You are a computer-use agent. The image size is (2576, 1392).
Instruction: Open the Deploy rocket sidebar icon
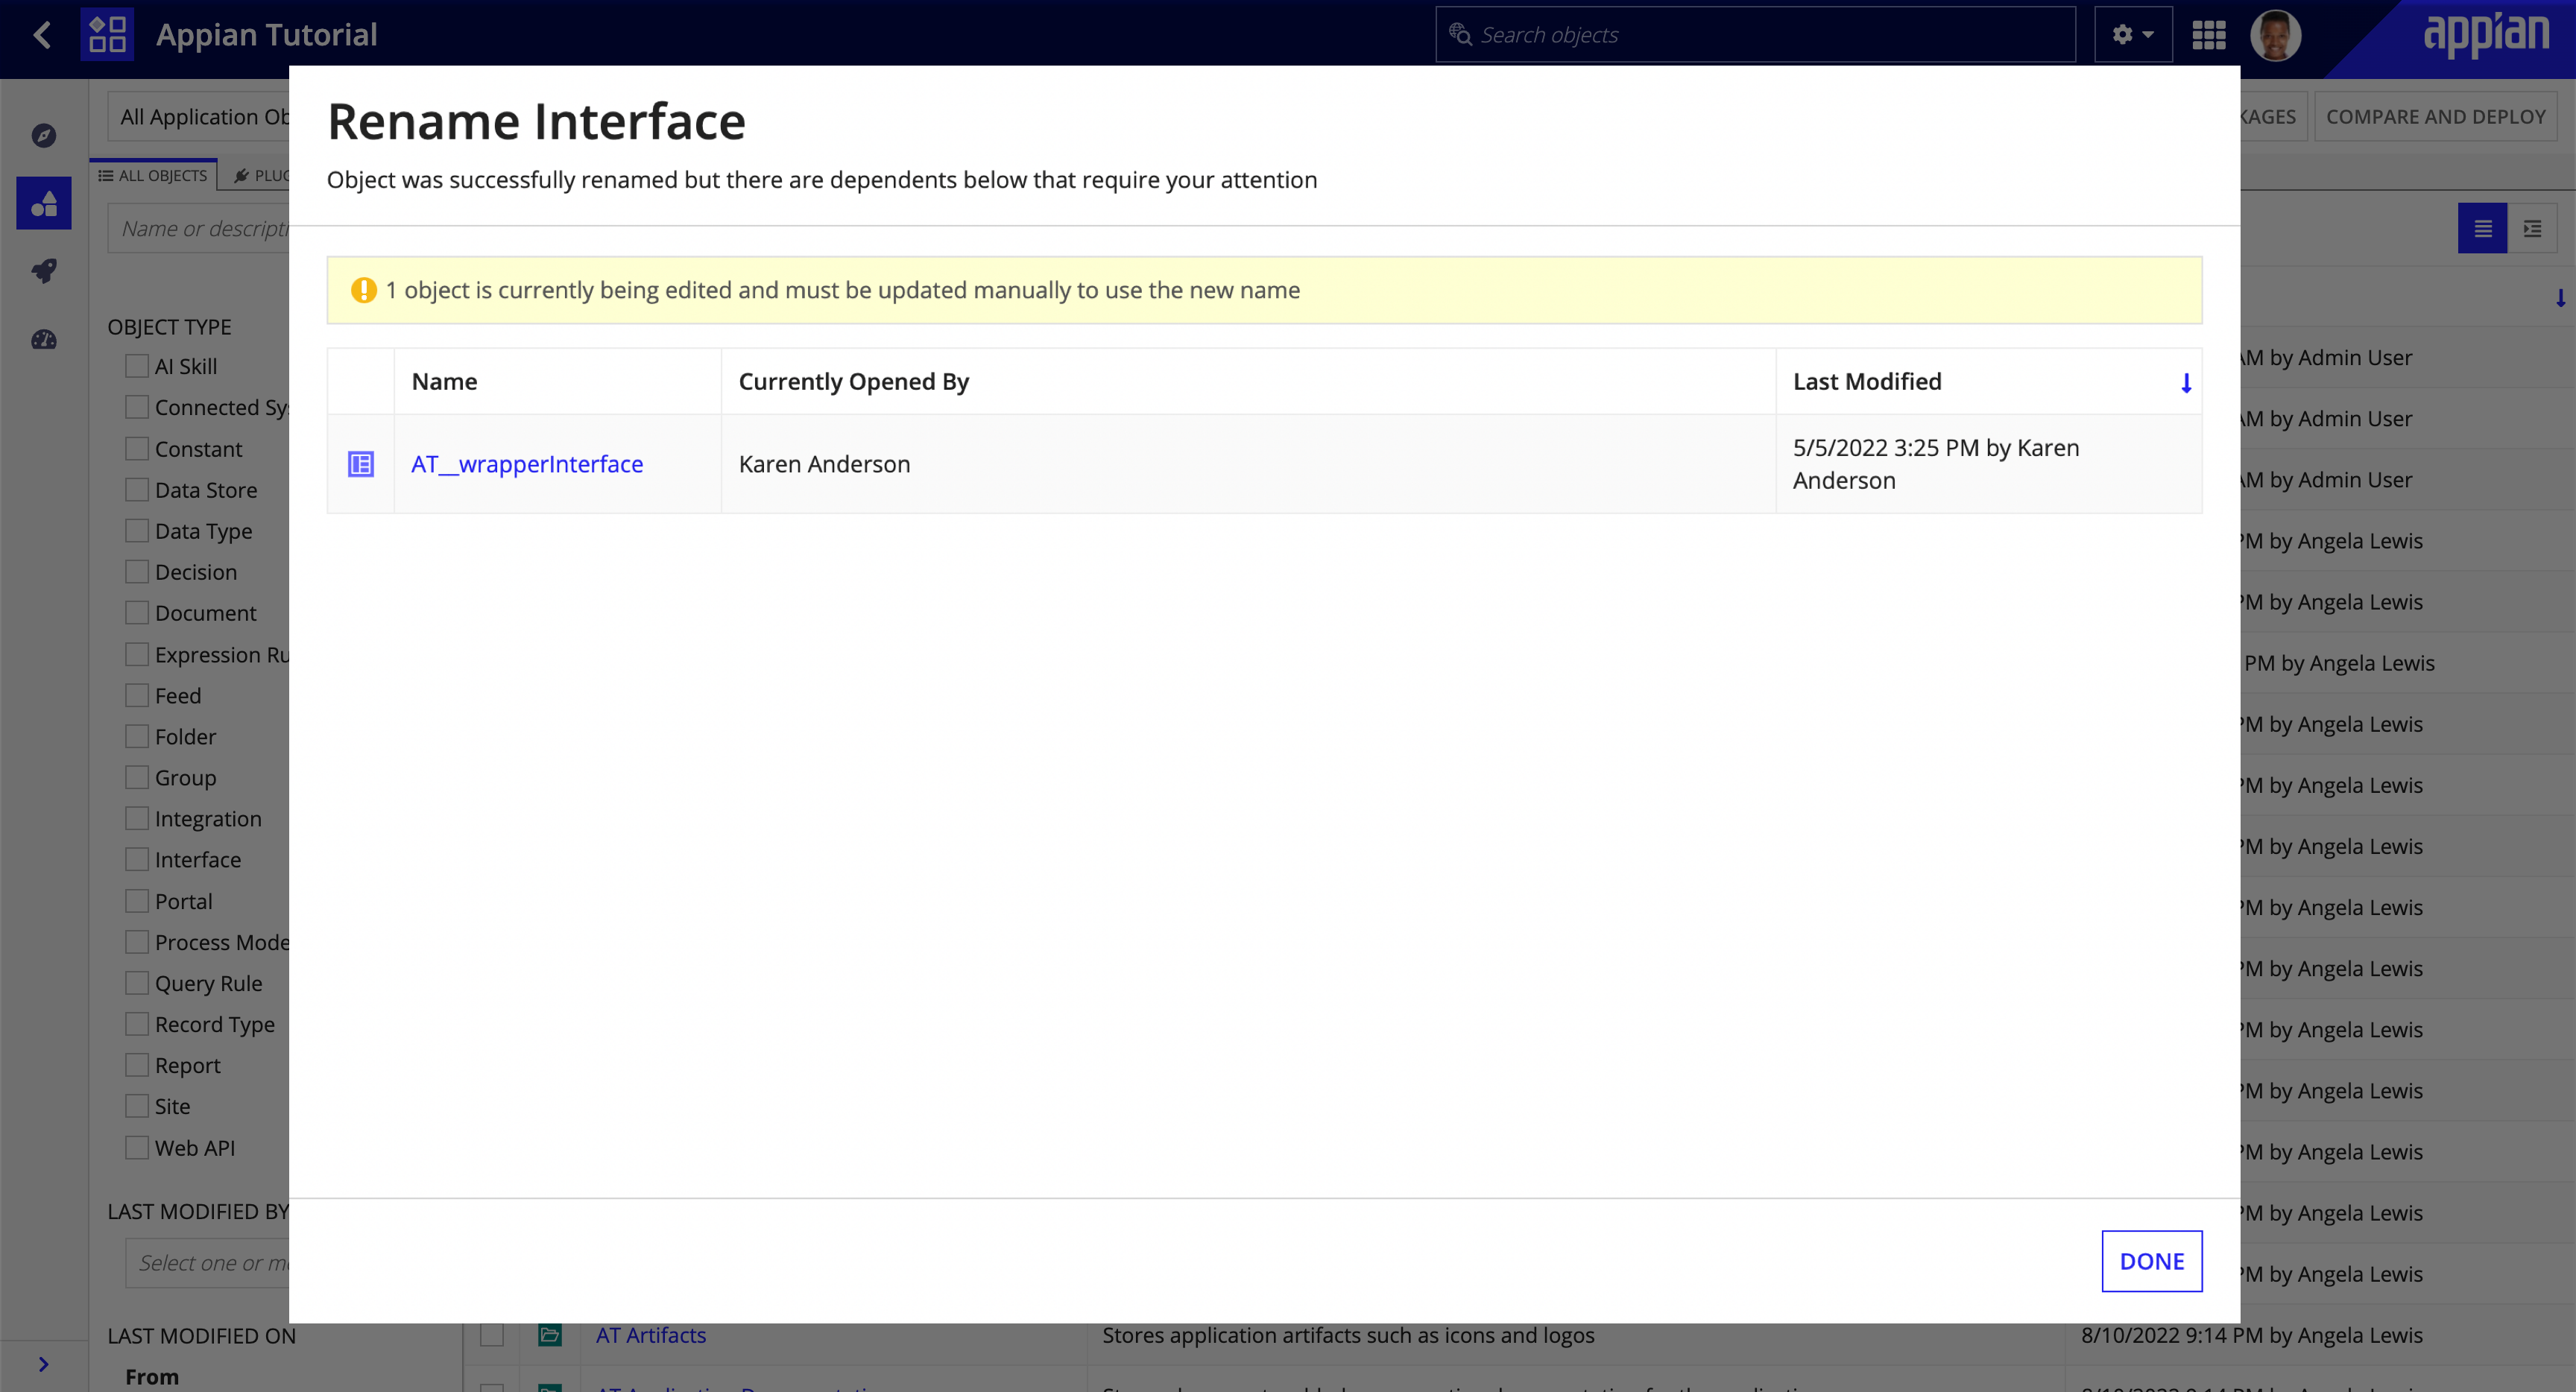click(43, 271)
